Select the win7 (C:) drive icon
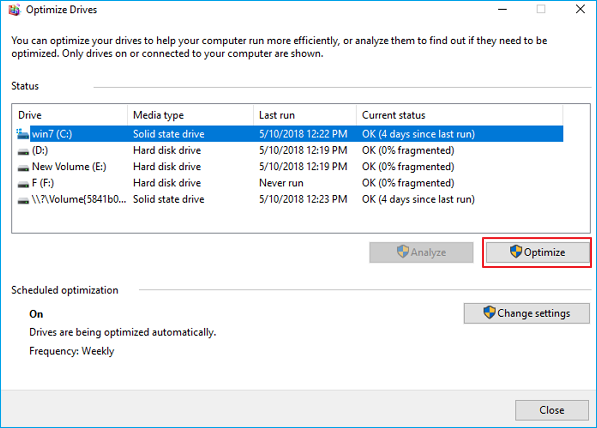The image size is (597, 428). (x=22, y=134)
